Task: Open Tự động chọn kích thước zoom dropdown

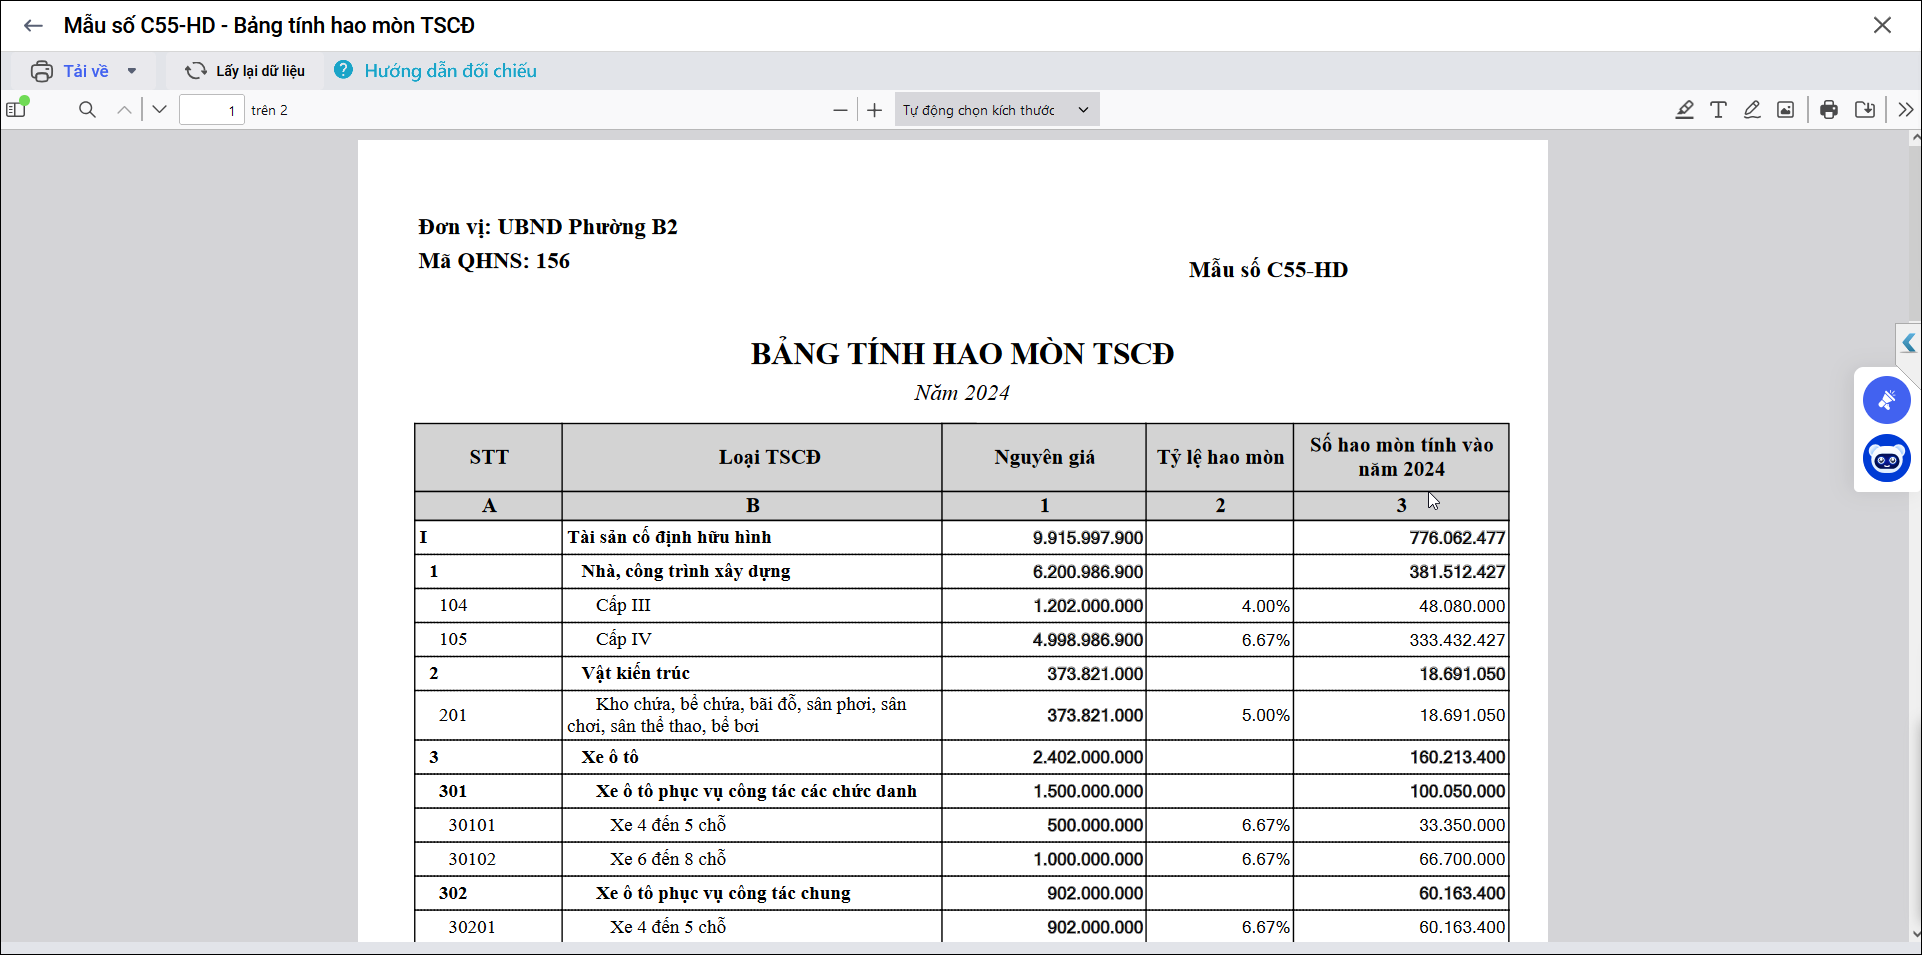Action: pos(996,110)
